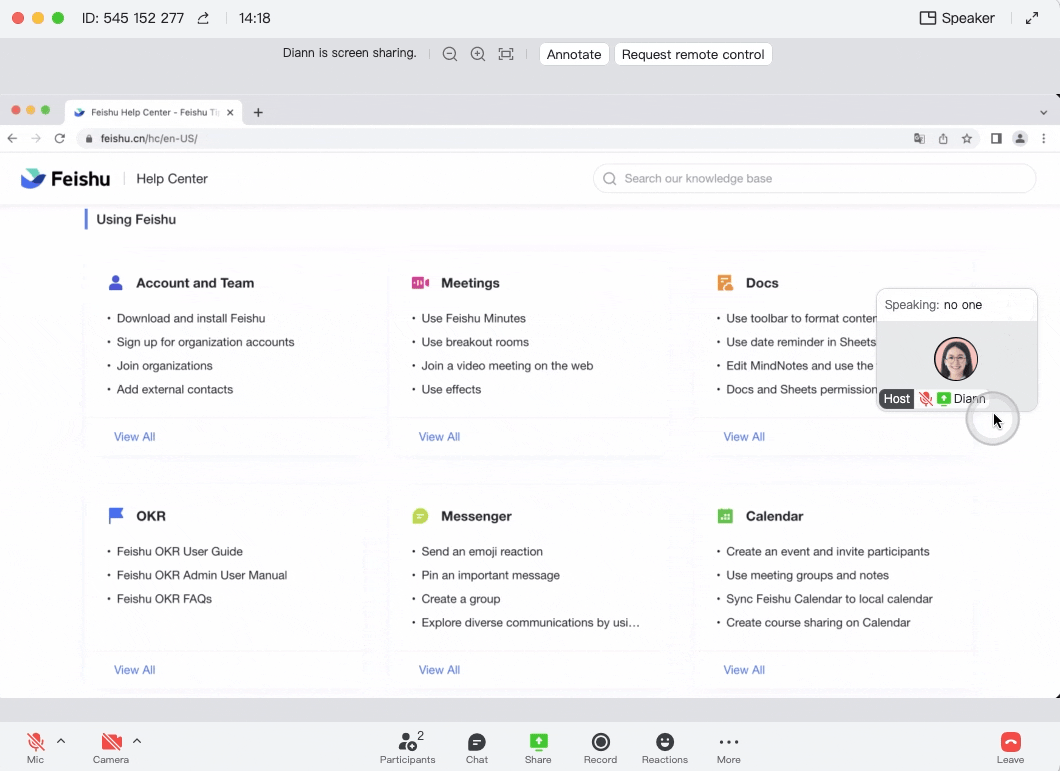The height and width of the screenshot is (771, 1060).
Task: Click Request remote control button
Action: coord(693,54)
